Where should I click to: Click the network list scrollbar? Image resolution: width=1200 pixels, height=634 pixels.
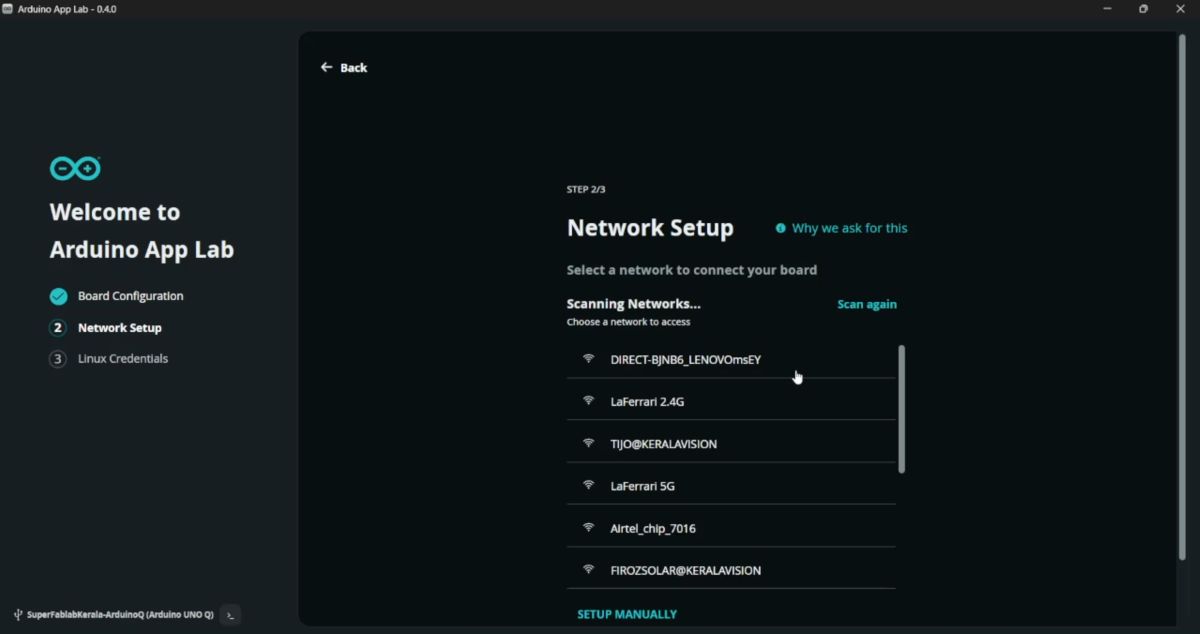tap(901, 408)
